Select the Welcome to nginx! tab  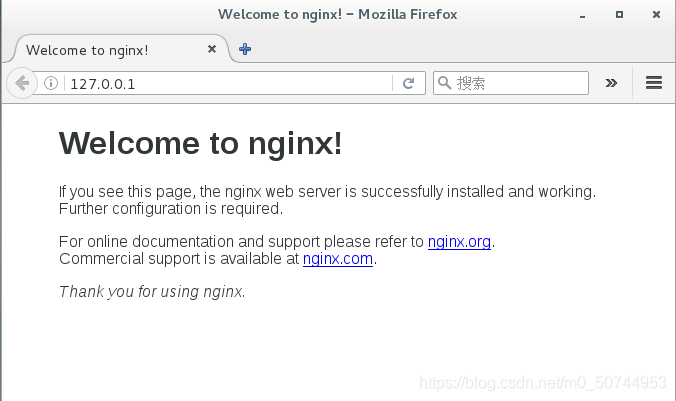122,49
